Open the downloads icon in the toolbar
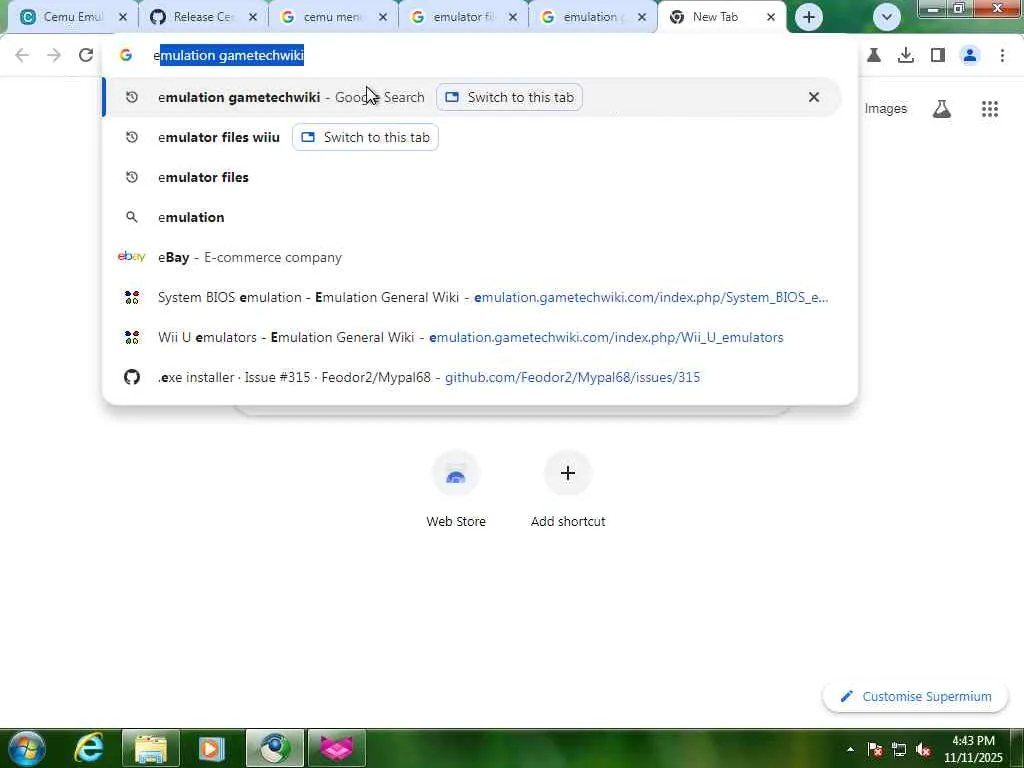Image resolution: width=1024 pixels, height=768 pixels. [x=906, y=56]
